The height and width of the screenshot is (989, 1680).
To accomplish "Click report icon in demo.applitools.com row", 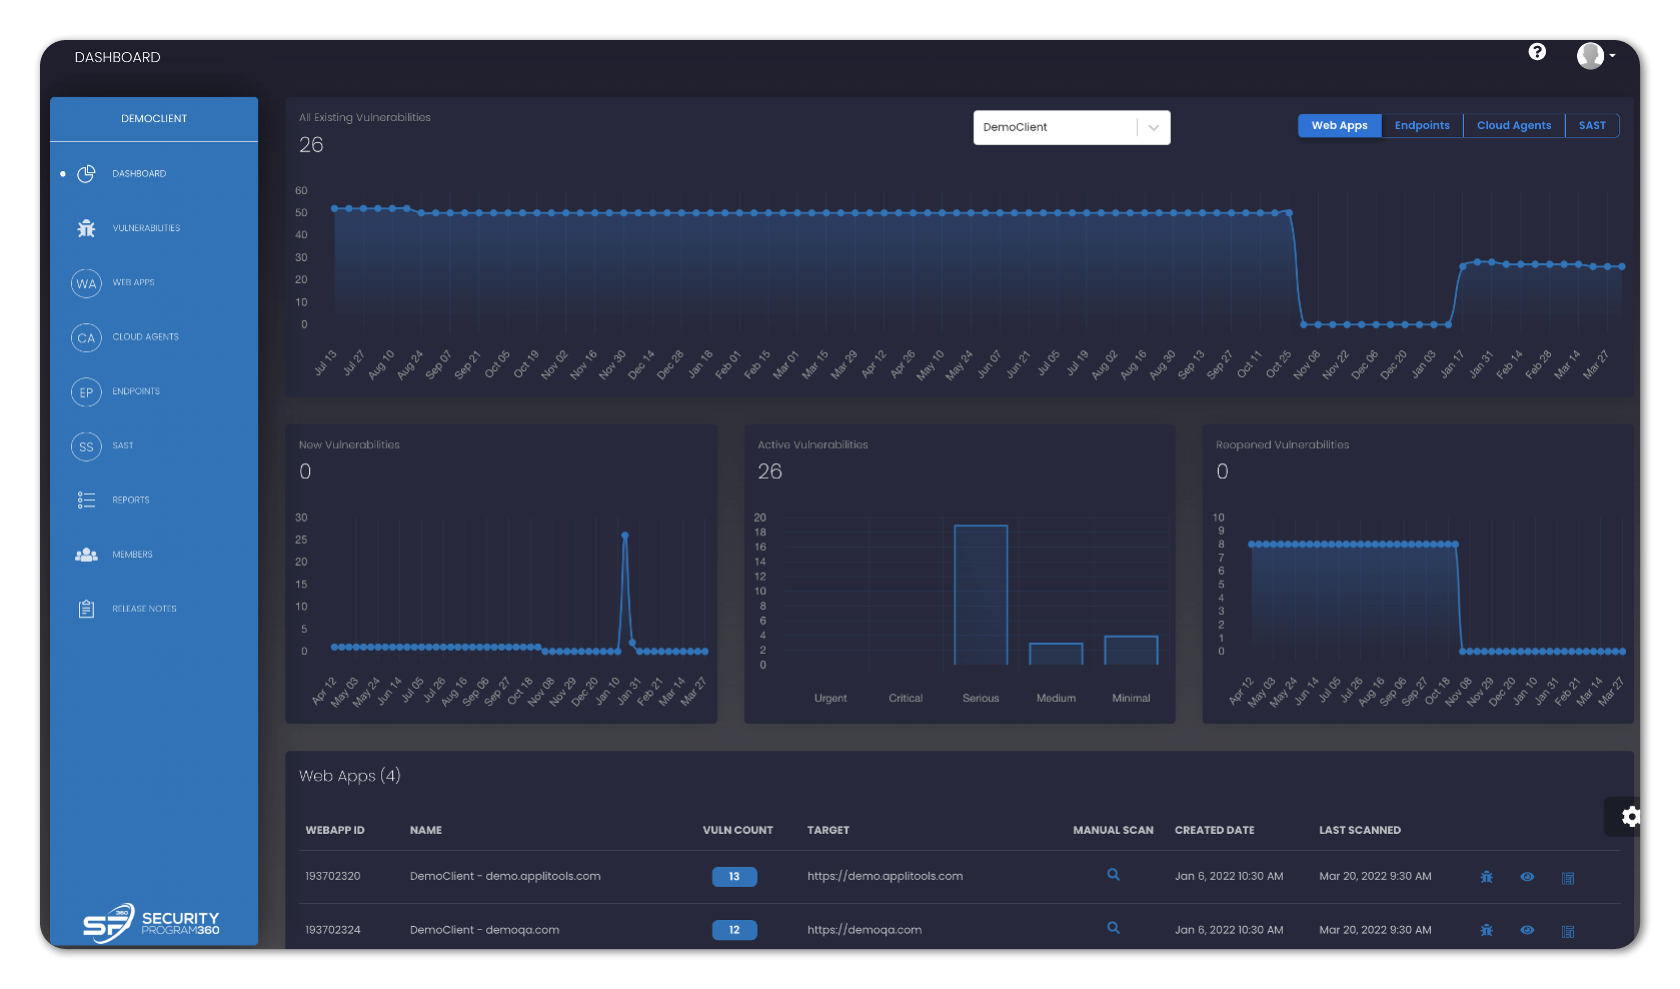I will coord(1568,878).
